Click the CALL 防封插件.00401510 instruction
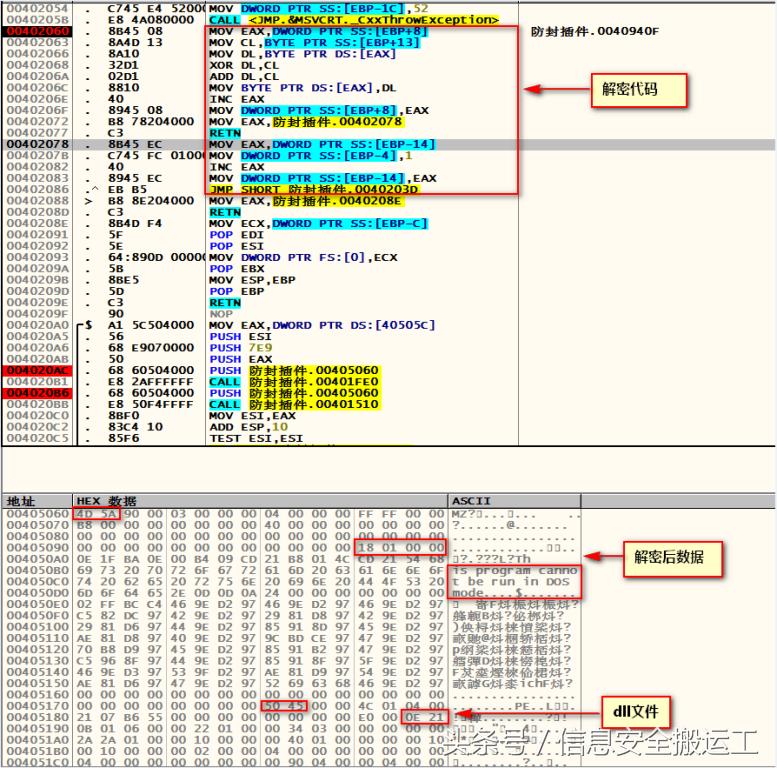Screen dimensions: 777x768 [294, 405]
